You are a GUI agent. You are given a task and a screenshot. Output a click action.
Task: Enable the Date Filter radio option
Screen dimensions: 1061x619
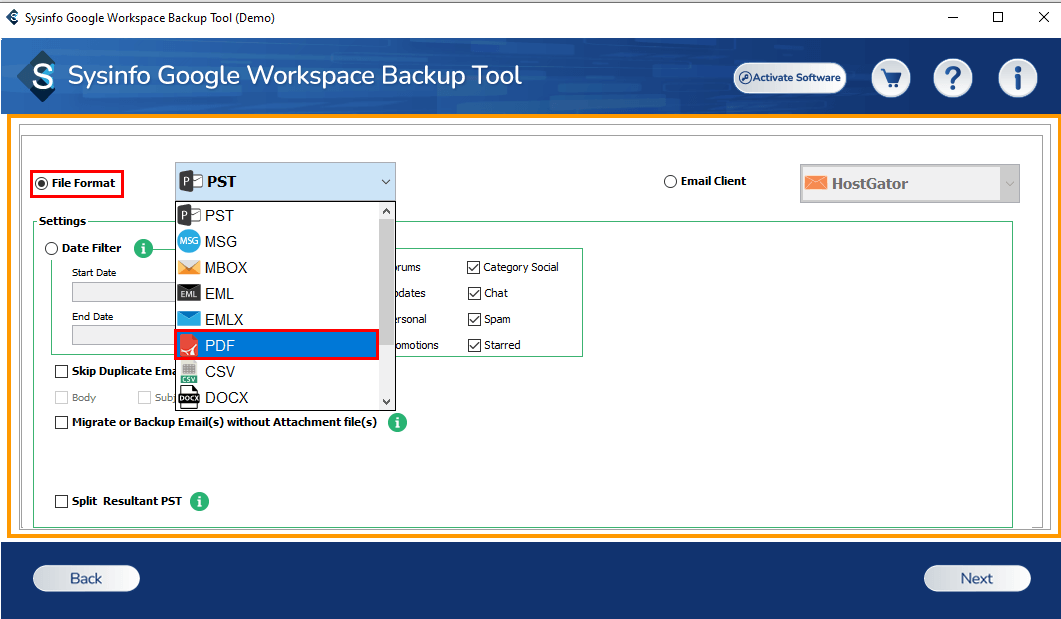coord(52,249)
